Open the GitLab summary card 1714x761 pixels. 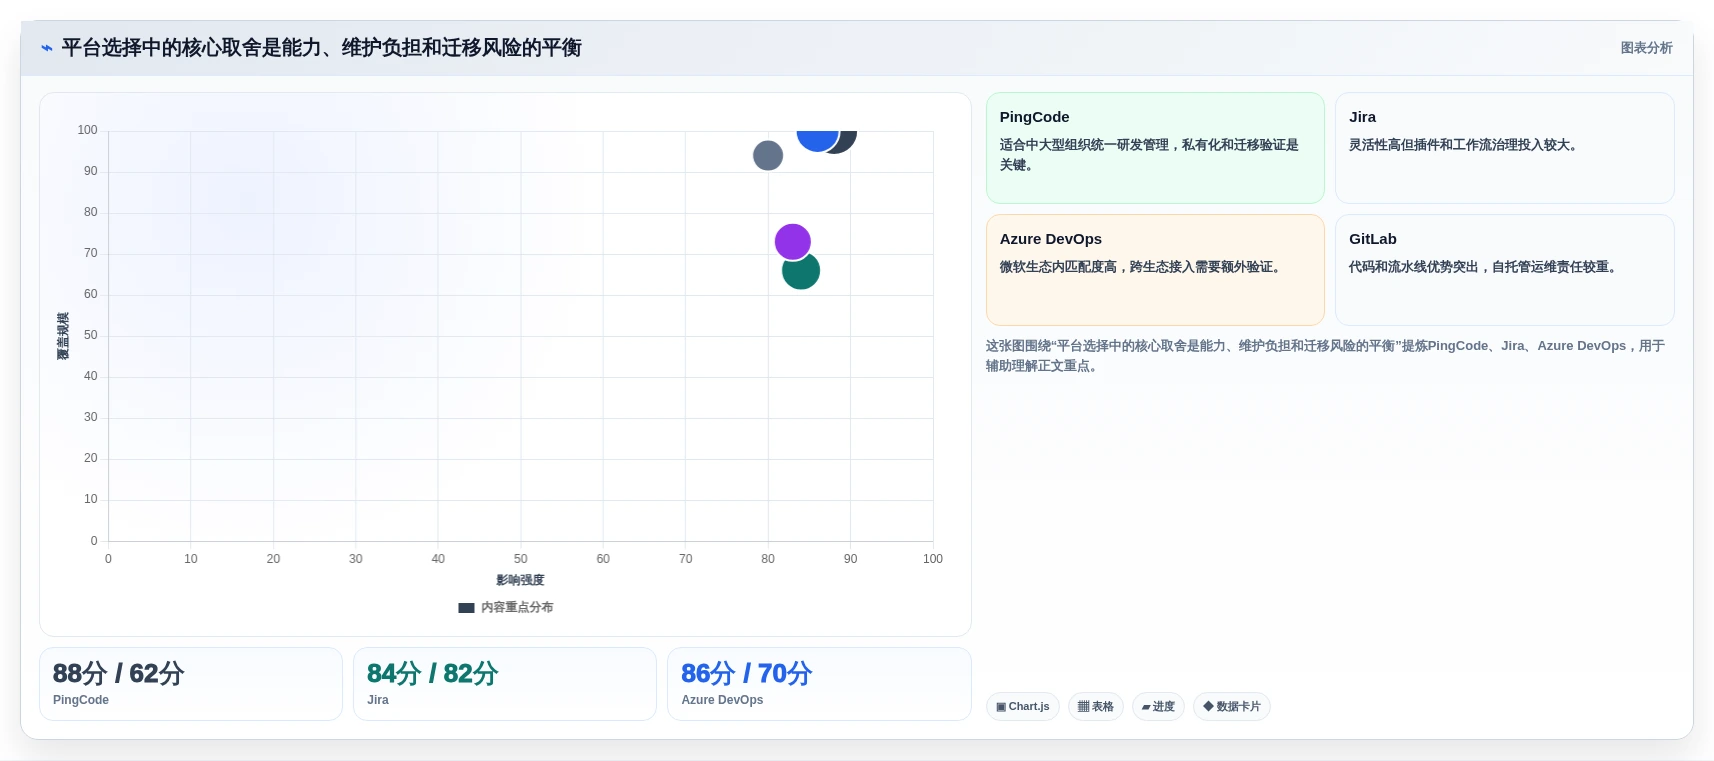(x=1504, y=270)
